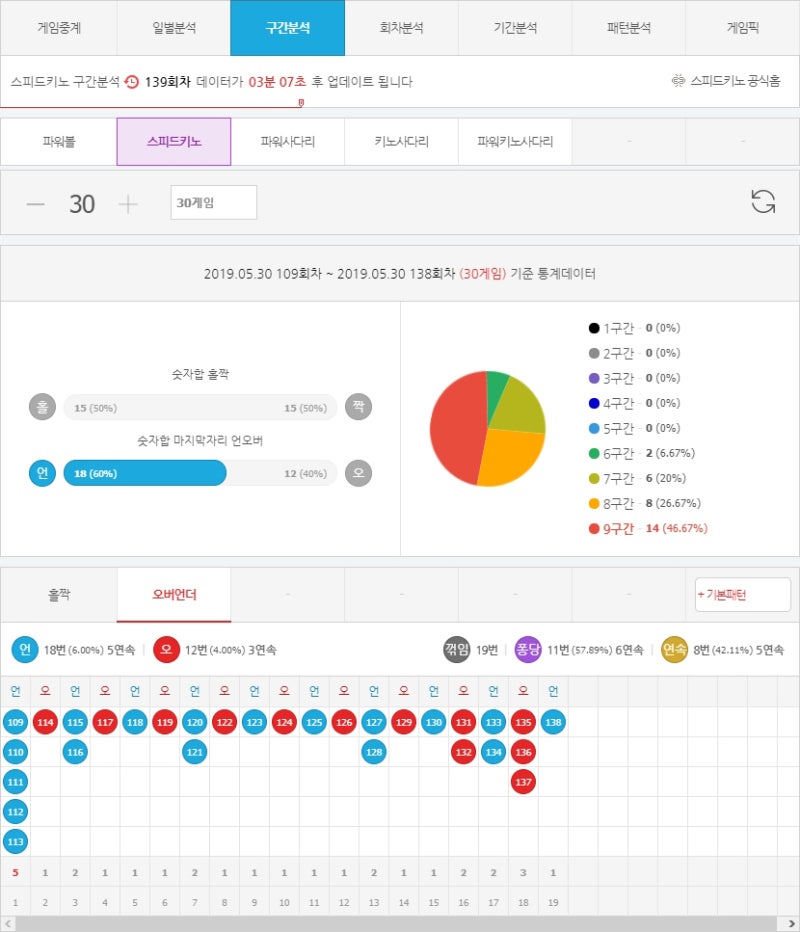Select round 129 red ball

coord(404,722)
